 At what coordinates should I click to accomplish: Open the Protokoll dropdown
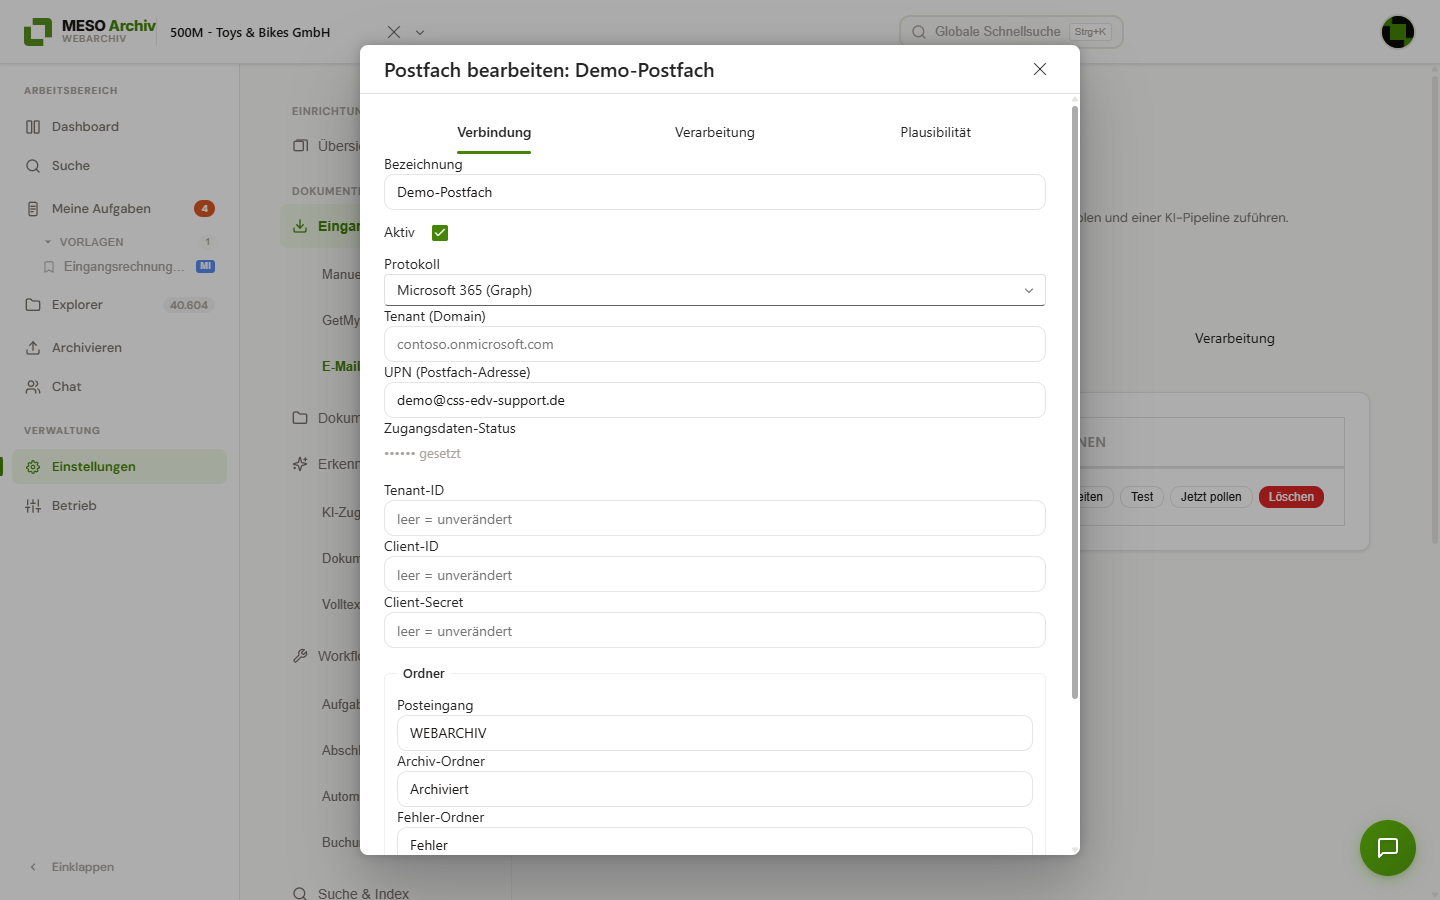(x=715, y=290)
